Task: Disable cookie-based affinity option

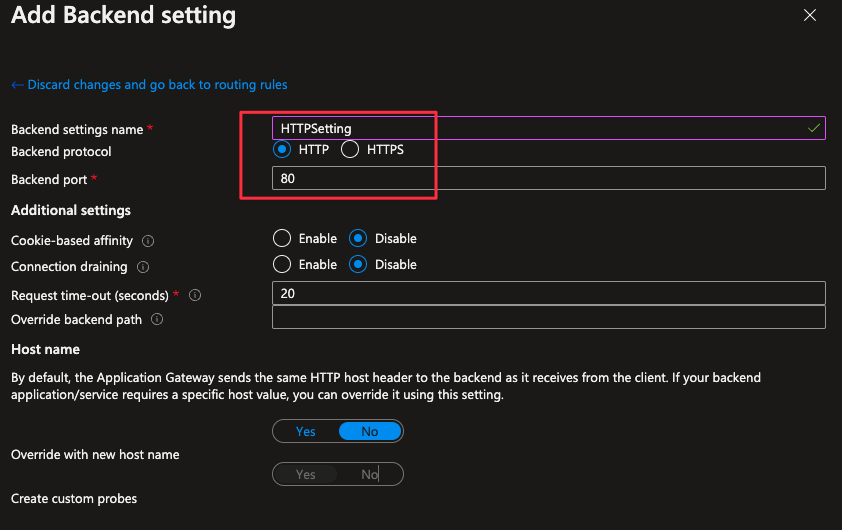Action: [x=359, y=239]
